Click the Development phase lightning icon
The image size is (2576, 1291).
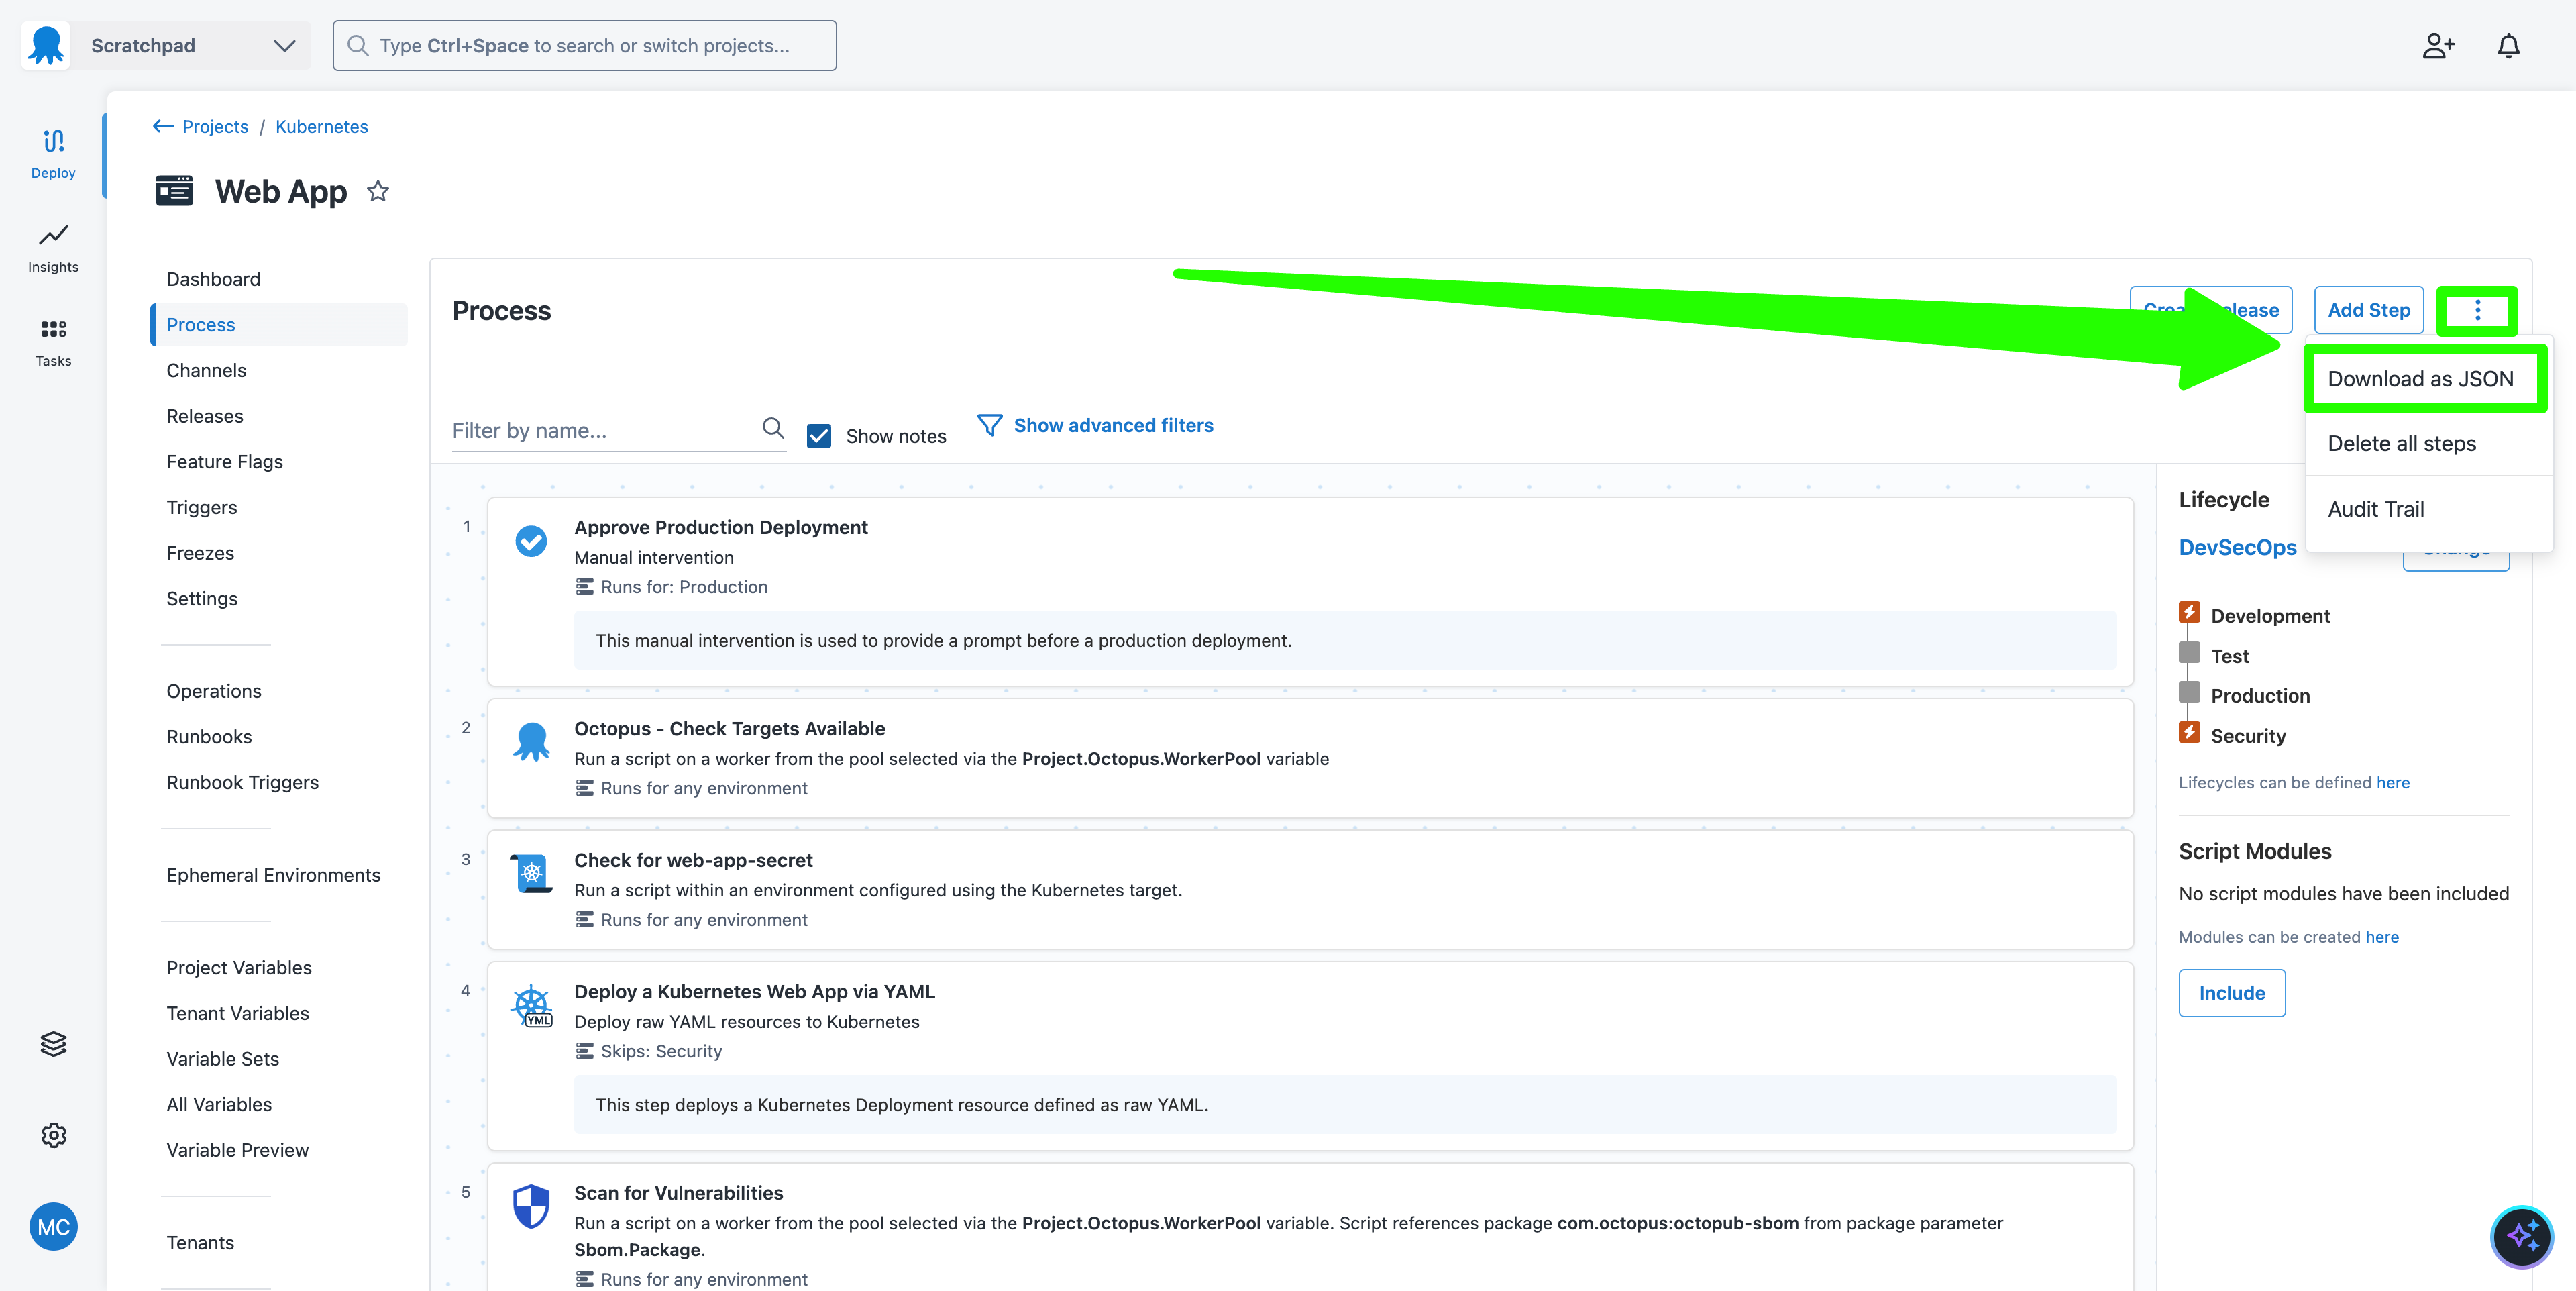(x=2189, y=612)
